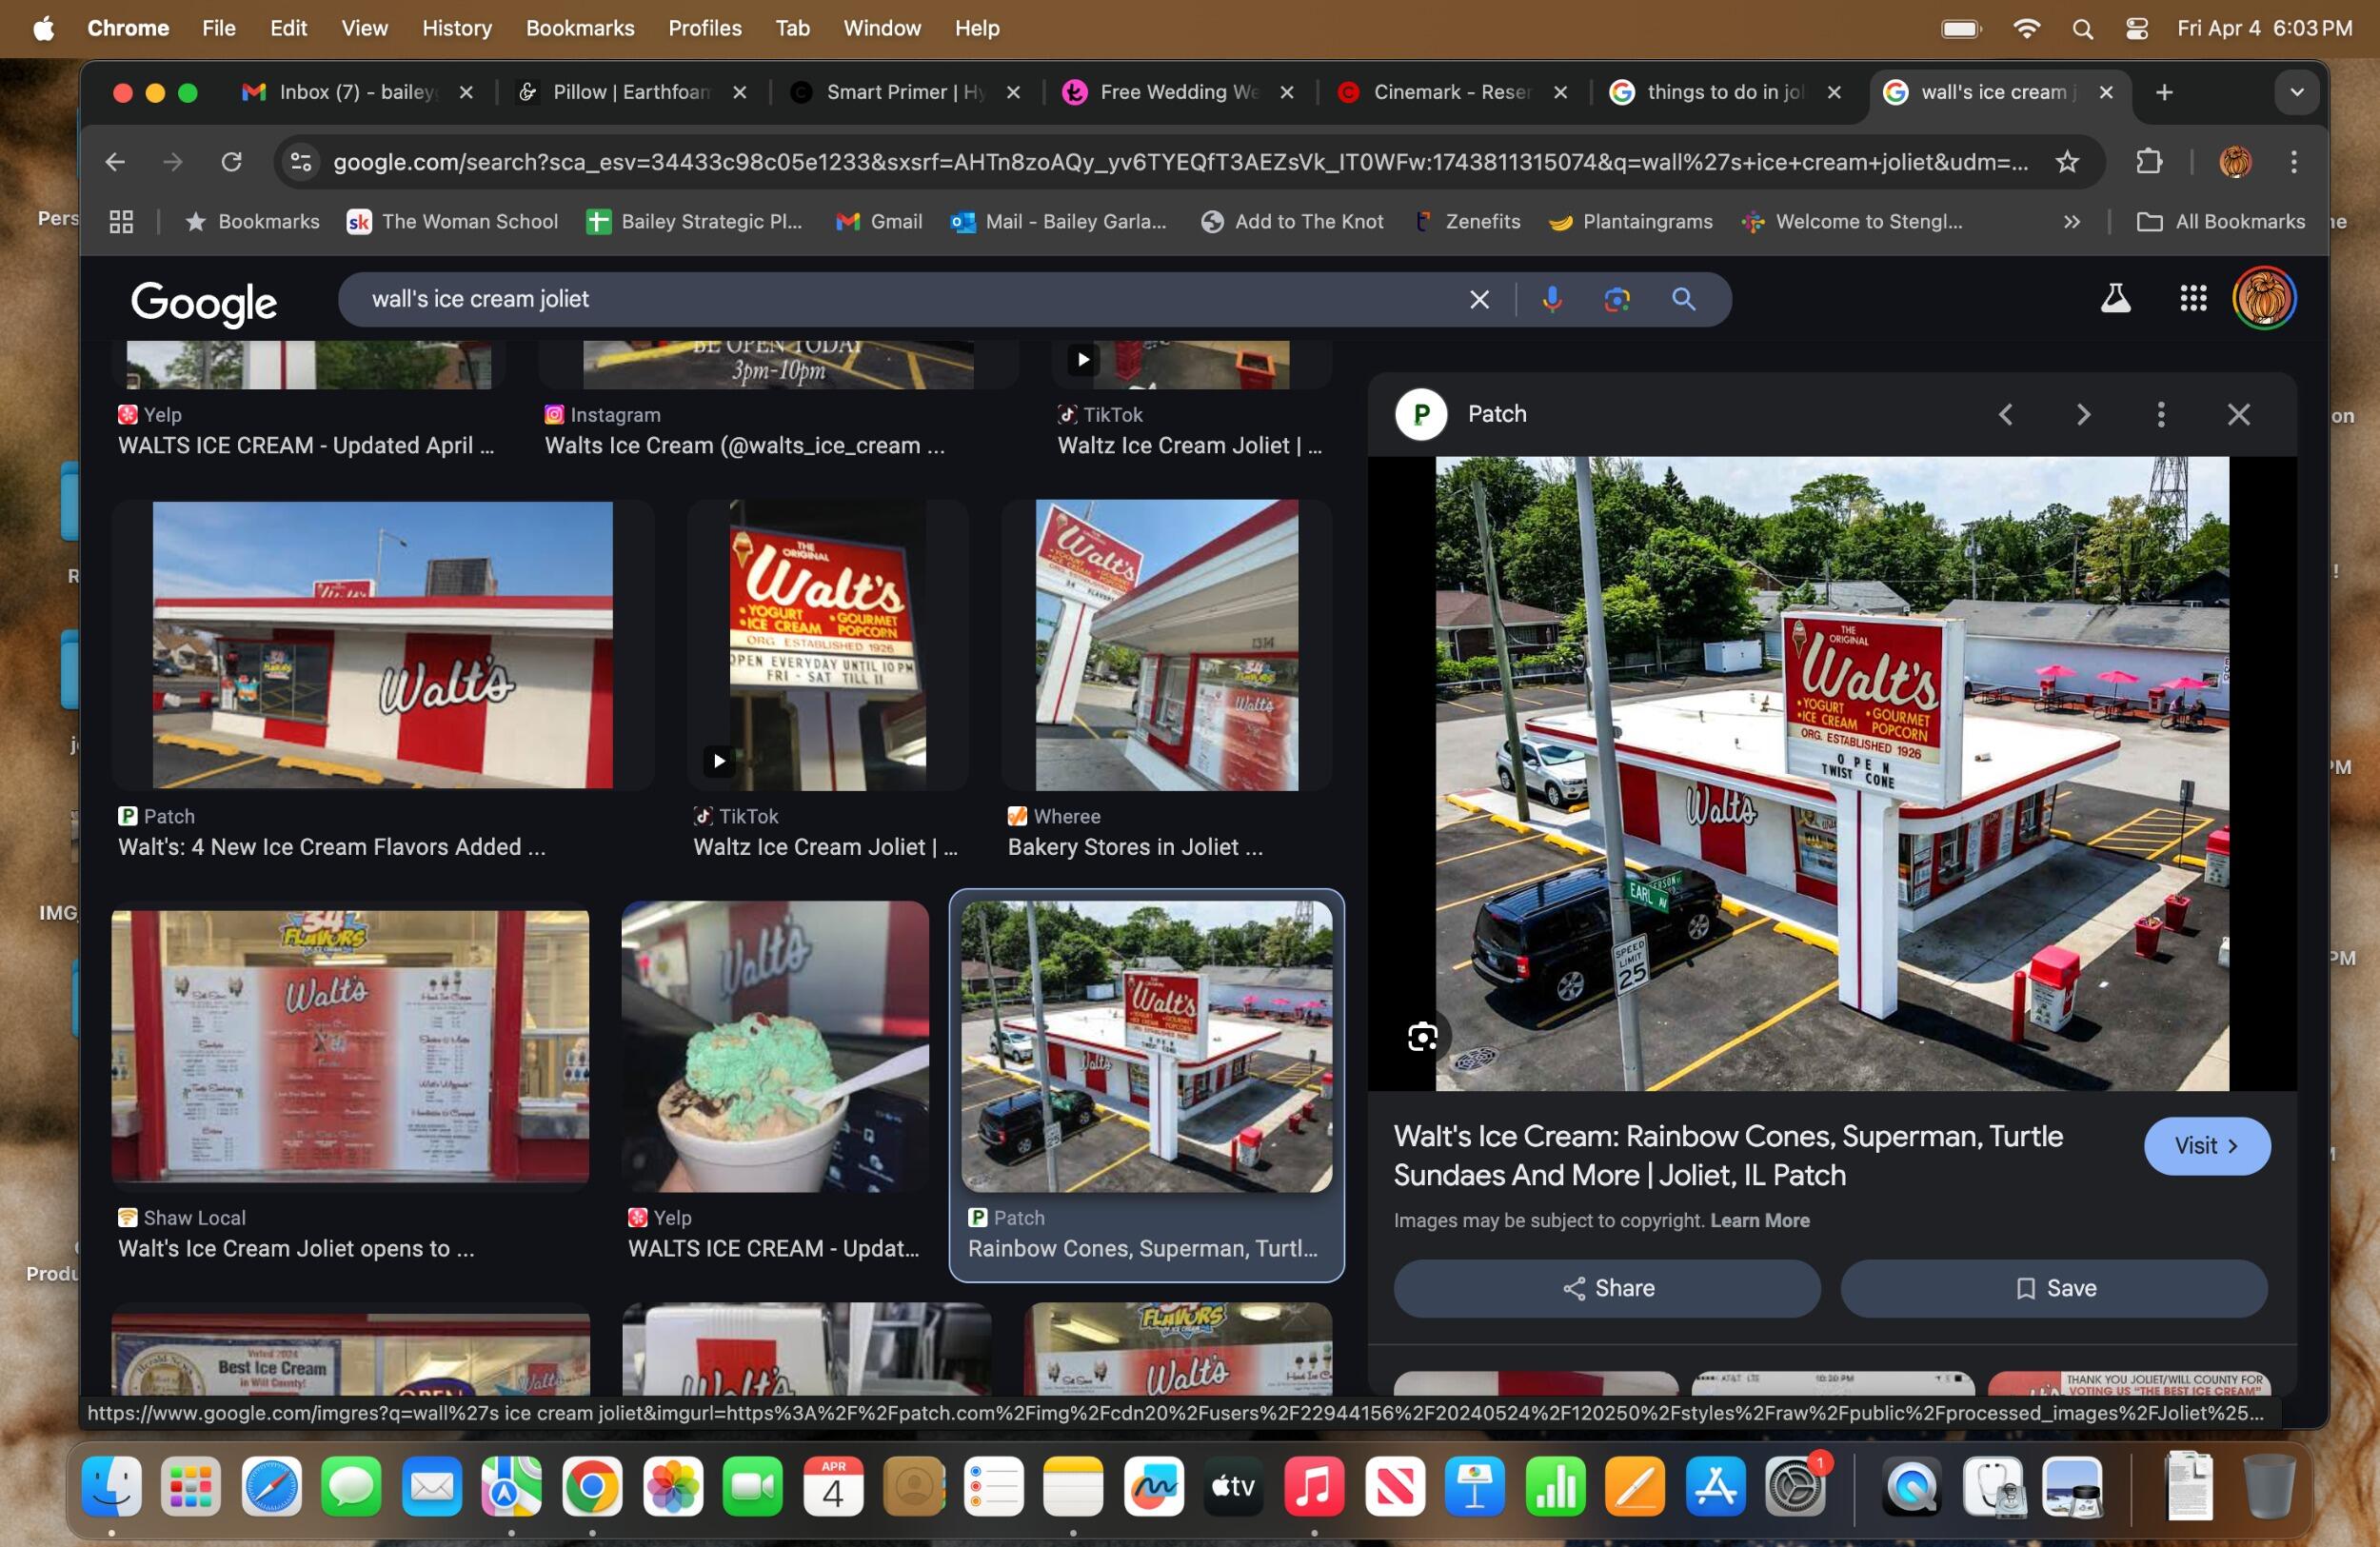
Task: Show hidden bookmarks with double chevron
Action: 2072,221
